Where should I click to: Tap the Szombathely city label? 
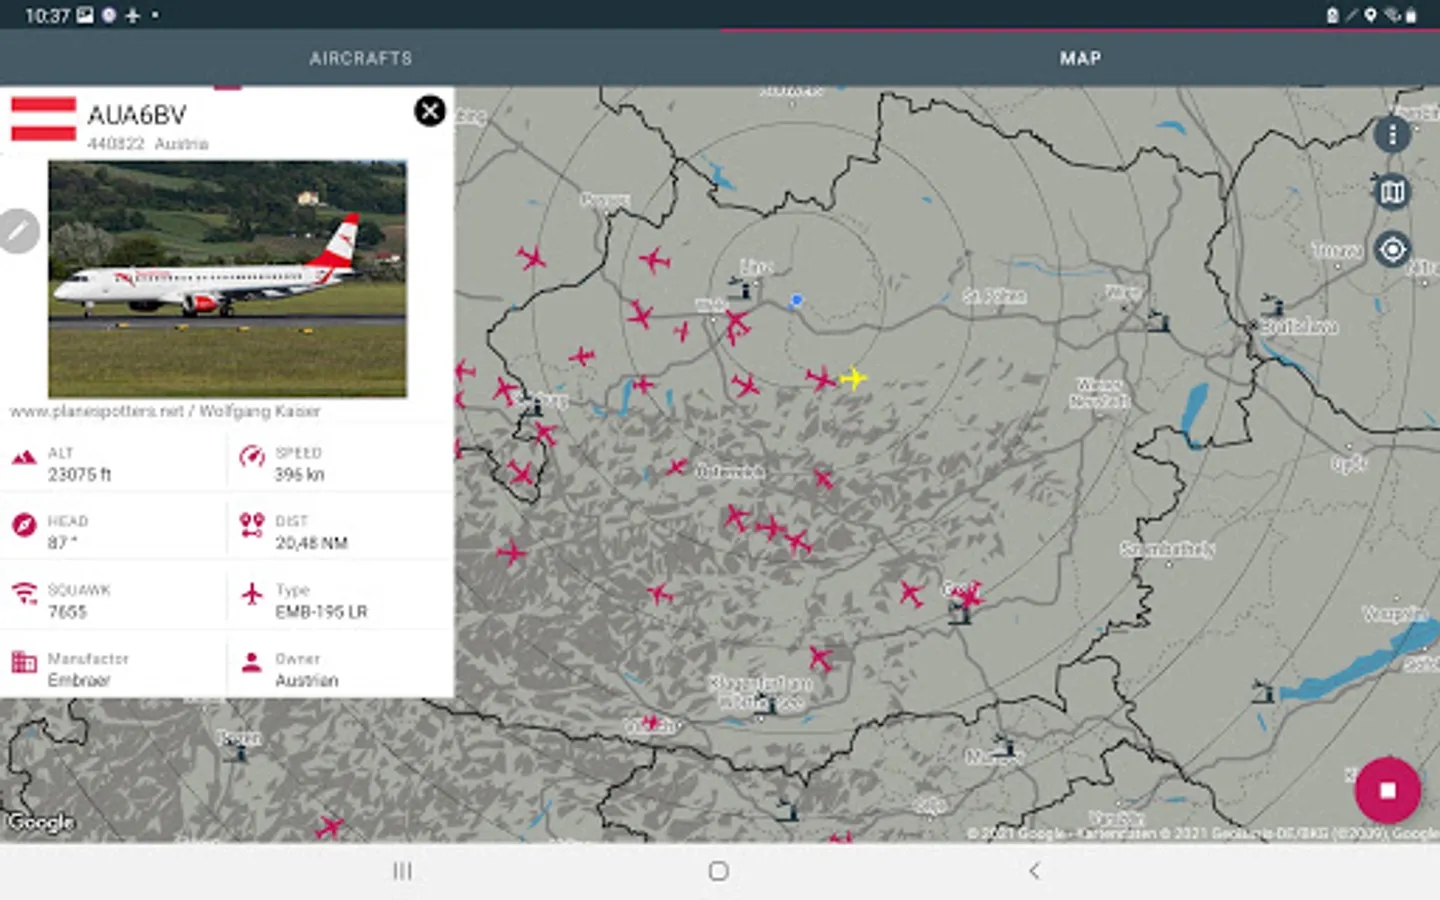click(x=1167, y=549)
